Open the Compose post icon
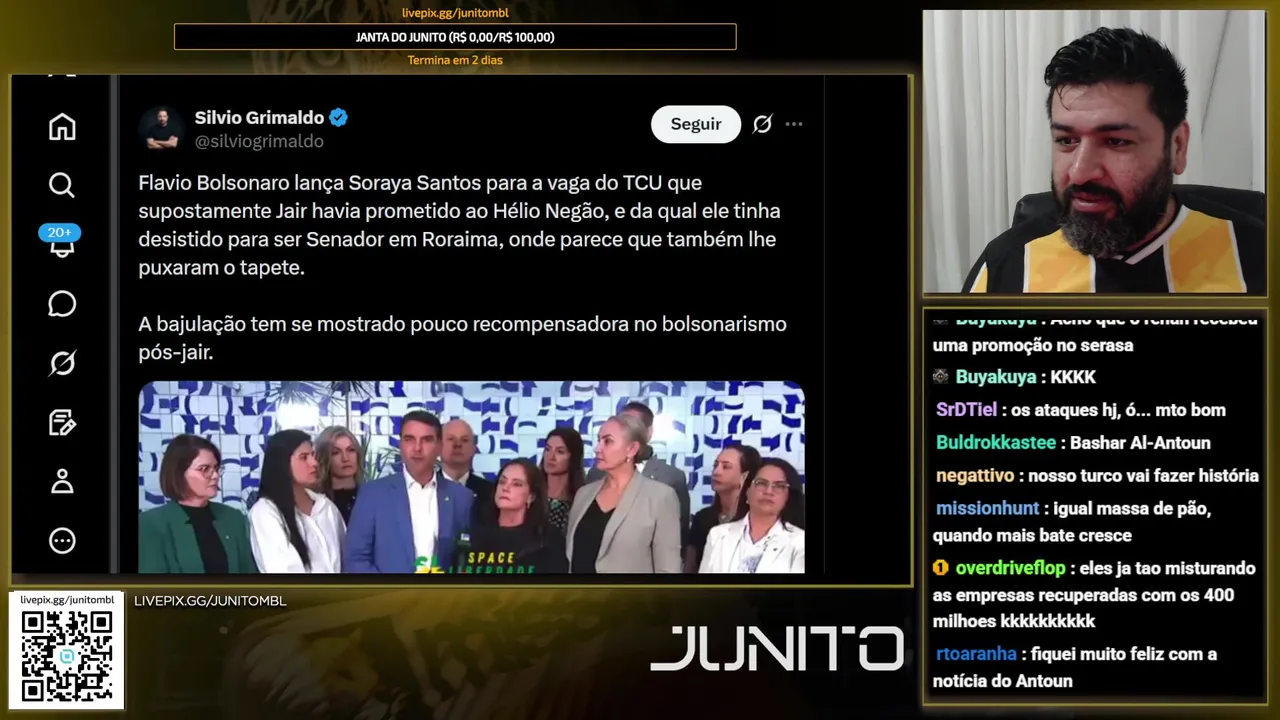 pos(62,422)
